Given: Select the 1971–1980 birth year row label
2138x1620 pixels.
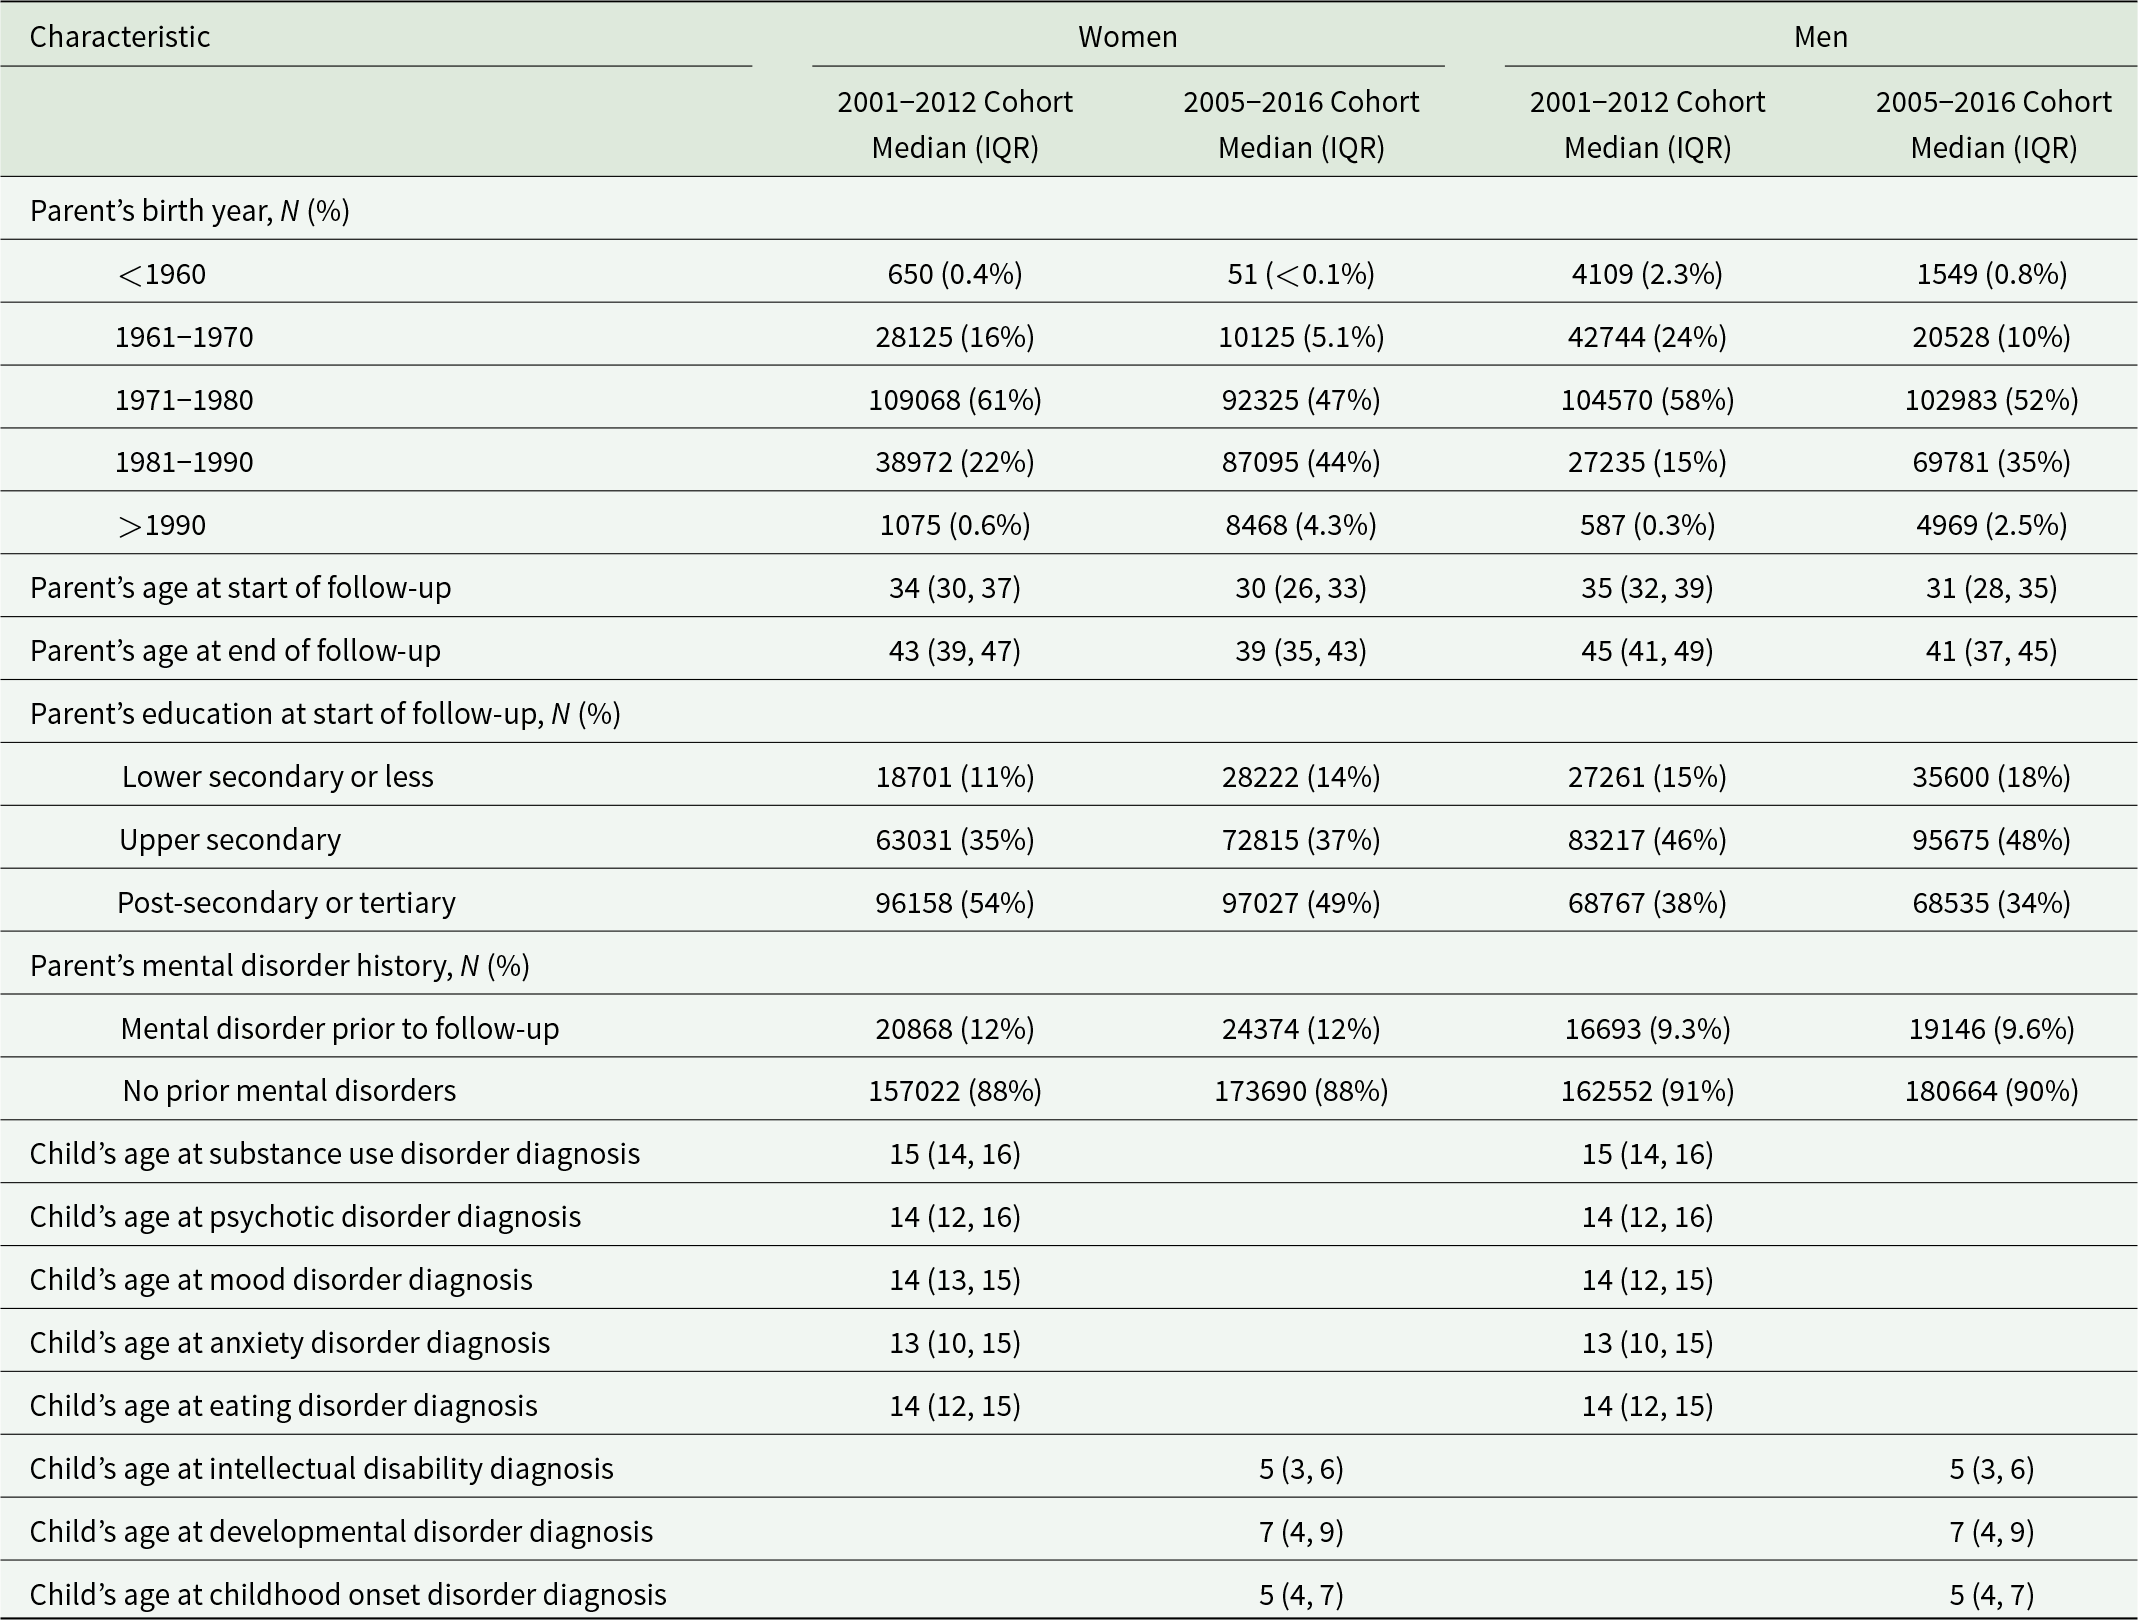Looking at the screenshot, I should pyautogui.click(x=184, y=400).
